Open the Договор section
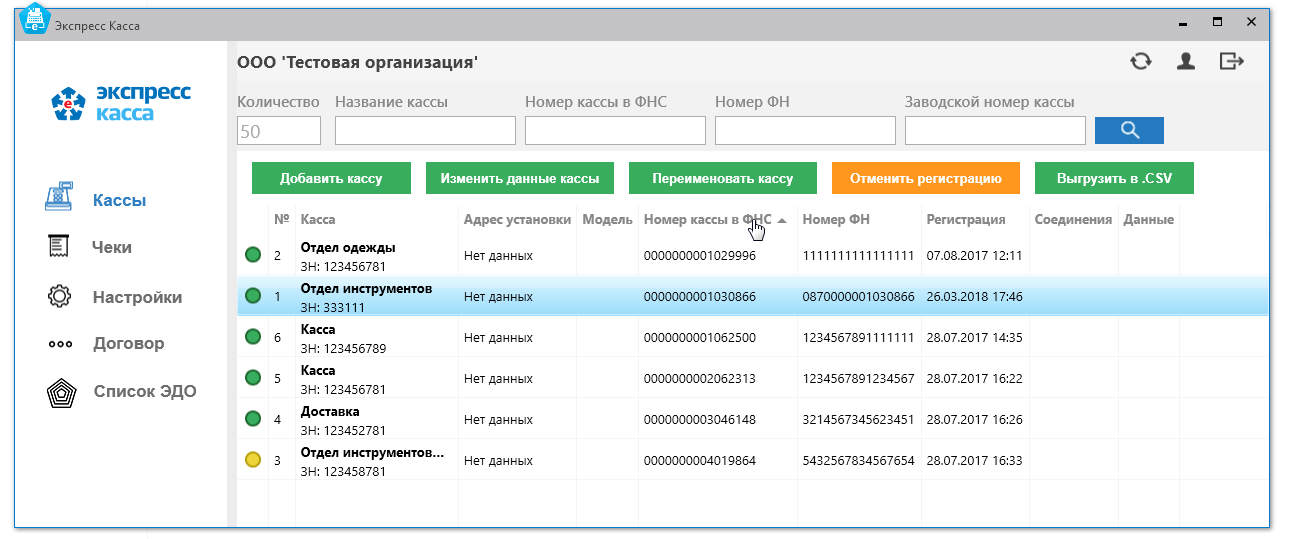This screenshot has width=1291, height=539. tap(128, 343)
